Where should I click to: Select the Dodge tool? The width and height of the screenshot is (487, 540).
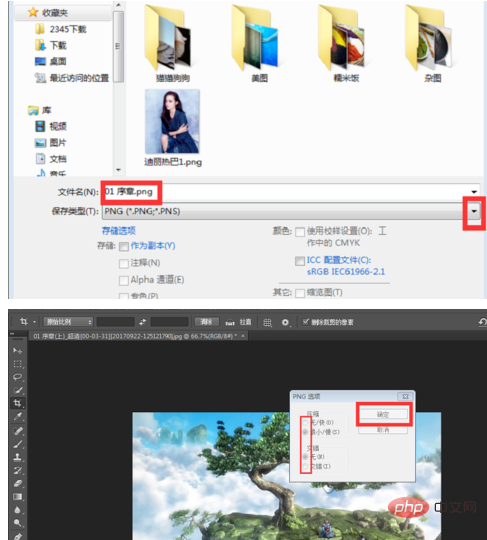[x=17, y=523]
